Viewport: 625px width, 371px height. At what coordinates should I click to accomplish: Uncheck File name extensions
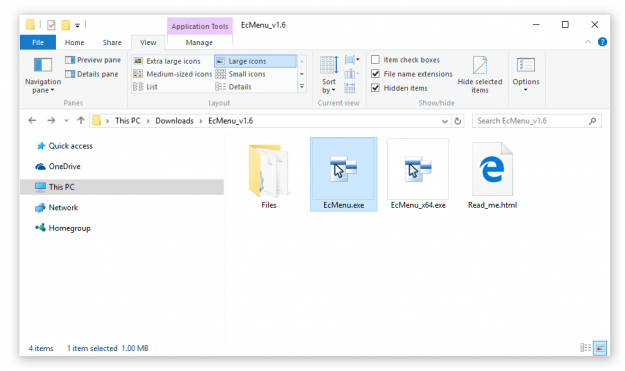[412, 74]
